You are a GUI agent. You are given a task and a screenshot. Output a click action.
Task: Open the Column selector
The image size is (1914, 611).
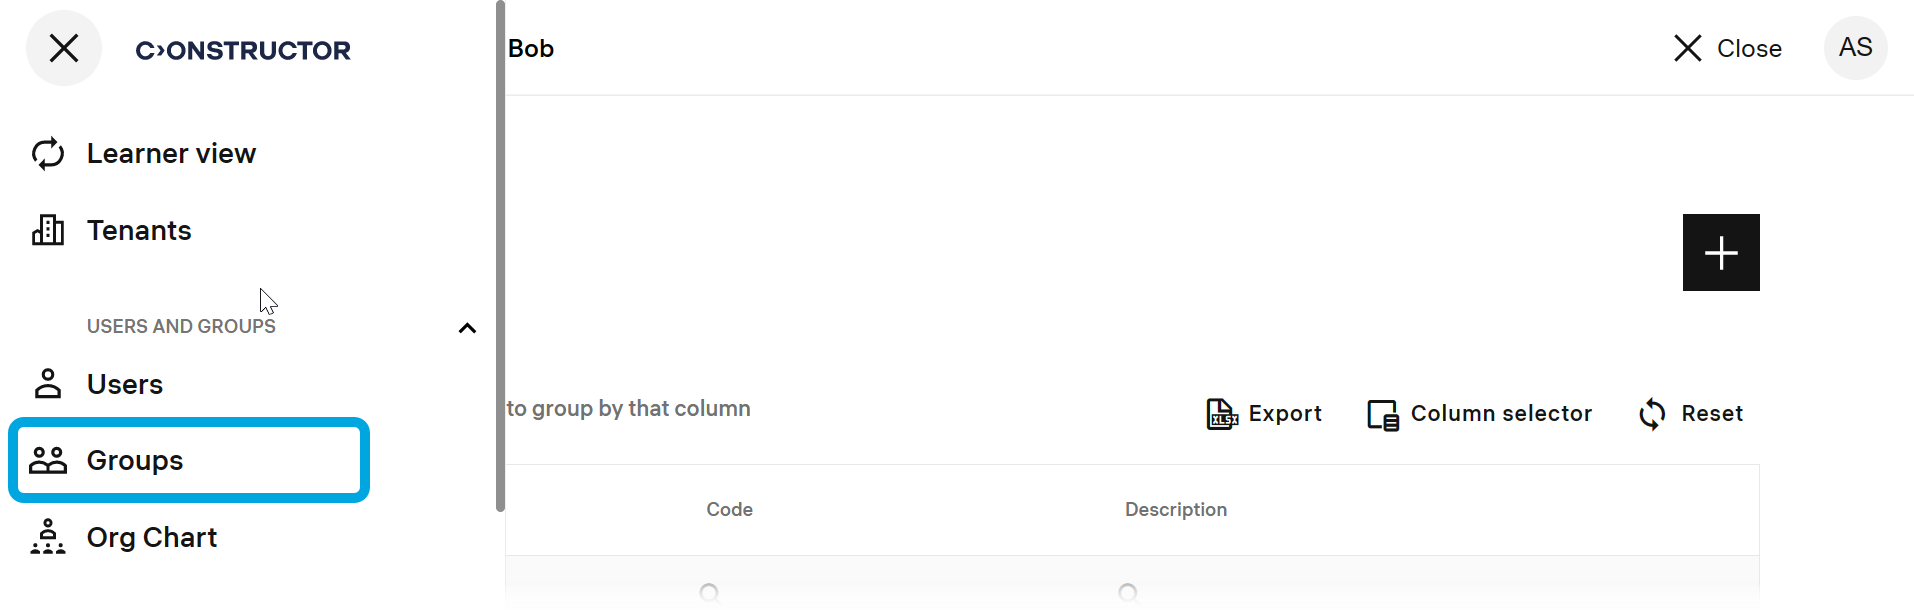[x=1480, y=414]
